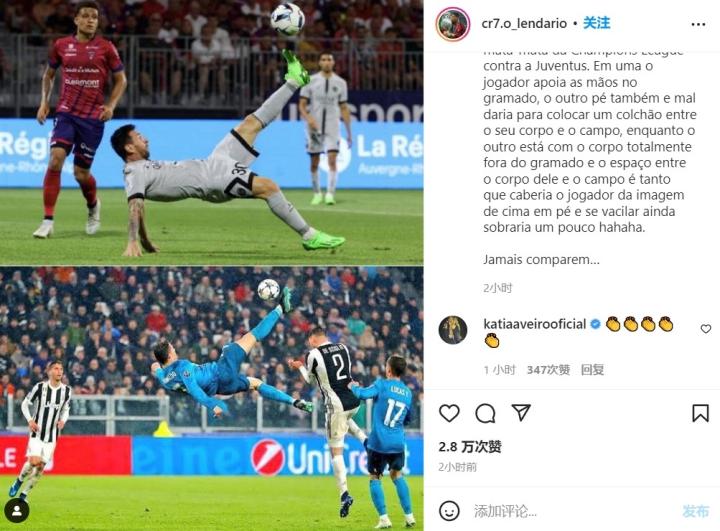Select the top bicycle kick photo

tap(211, 132)
